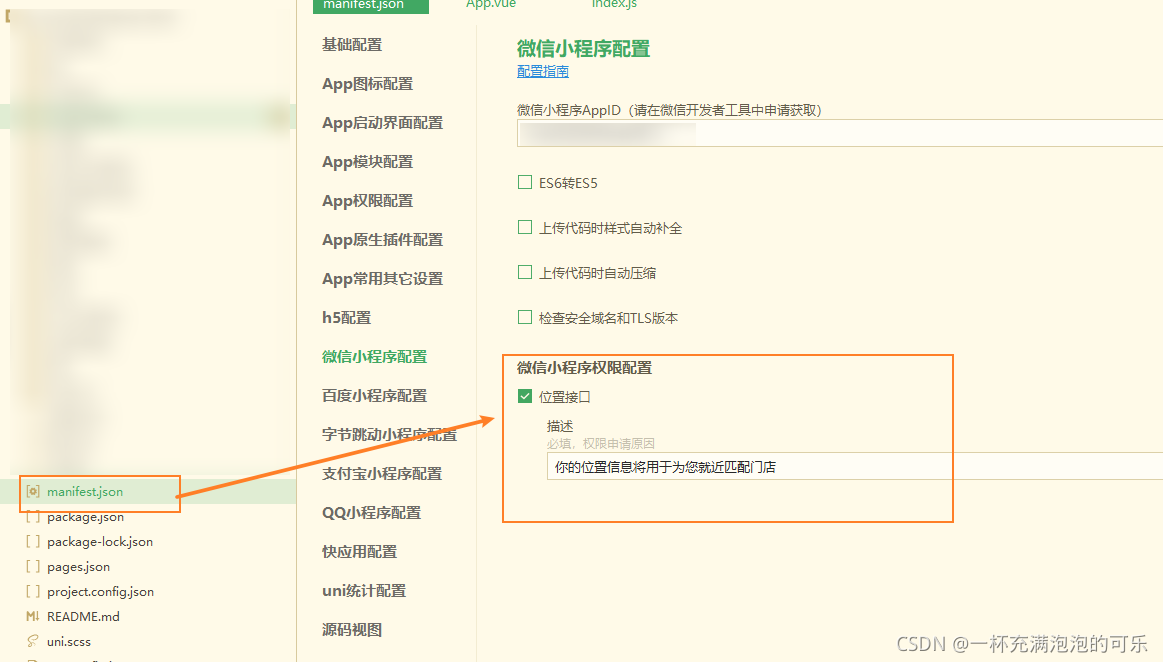The image size is (1163, 662).
Task: Select README.md in the file tree
Action: coord(83,617)
